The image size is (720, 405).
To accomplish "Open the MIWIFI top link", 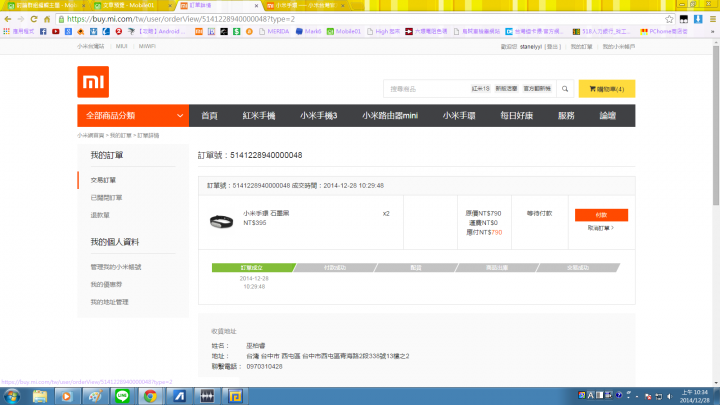I will pyautogui.click(x=147, y=46).
